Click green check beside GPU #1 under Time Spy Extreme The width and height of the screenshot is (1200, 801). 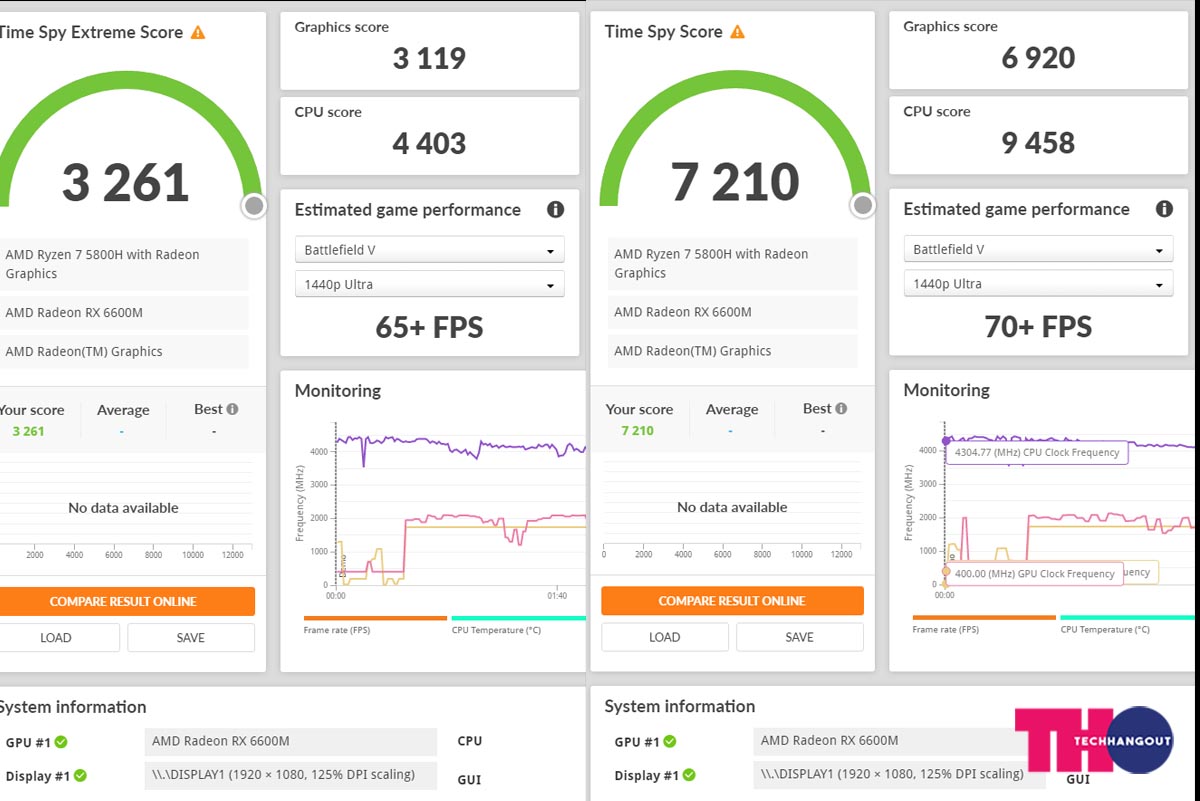pos(61,742)
